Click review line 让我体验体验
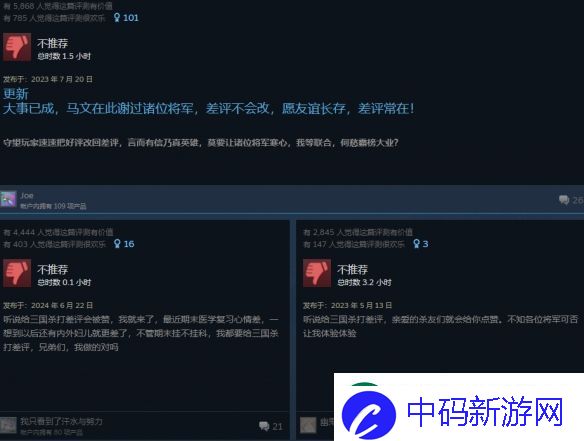This screenshot has height=441, width=584. [x=330, y=333]
